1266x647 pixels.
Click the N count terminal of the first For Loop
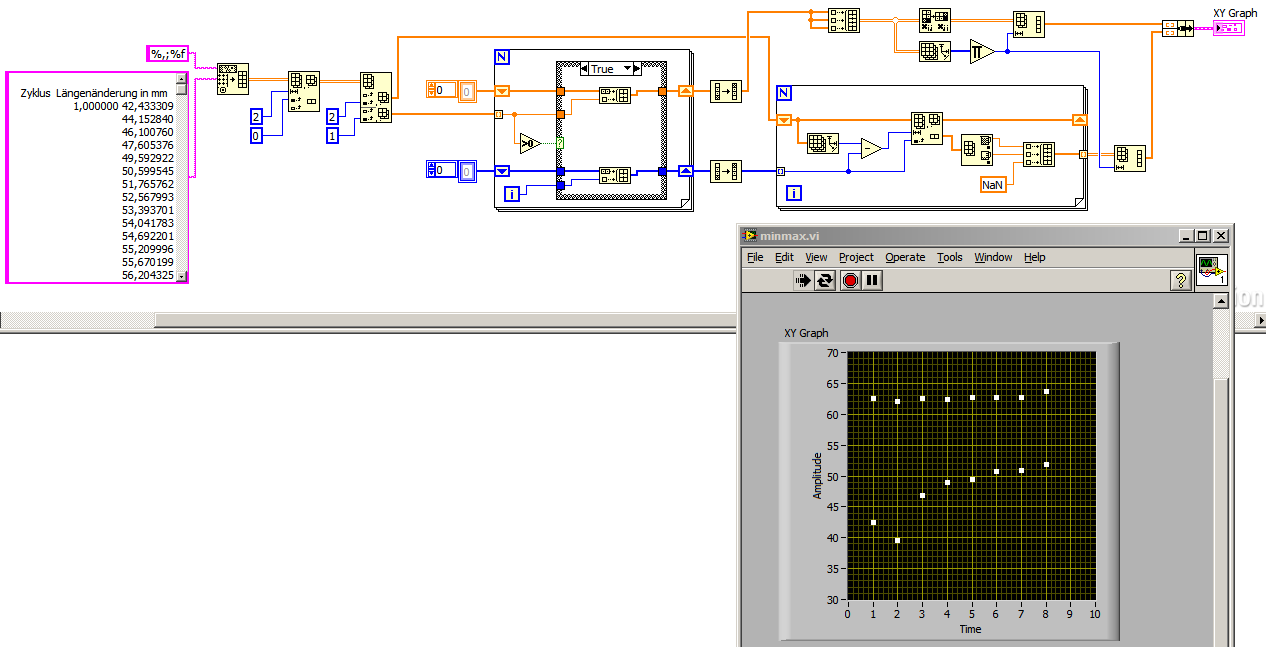pos(502,57)
